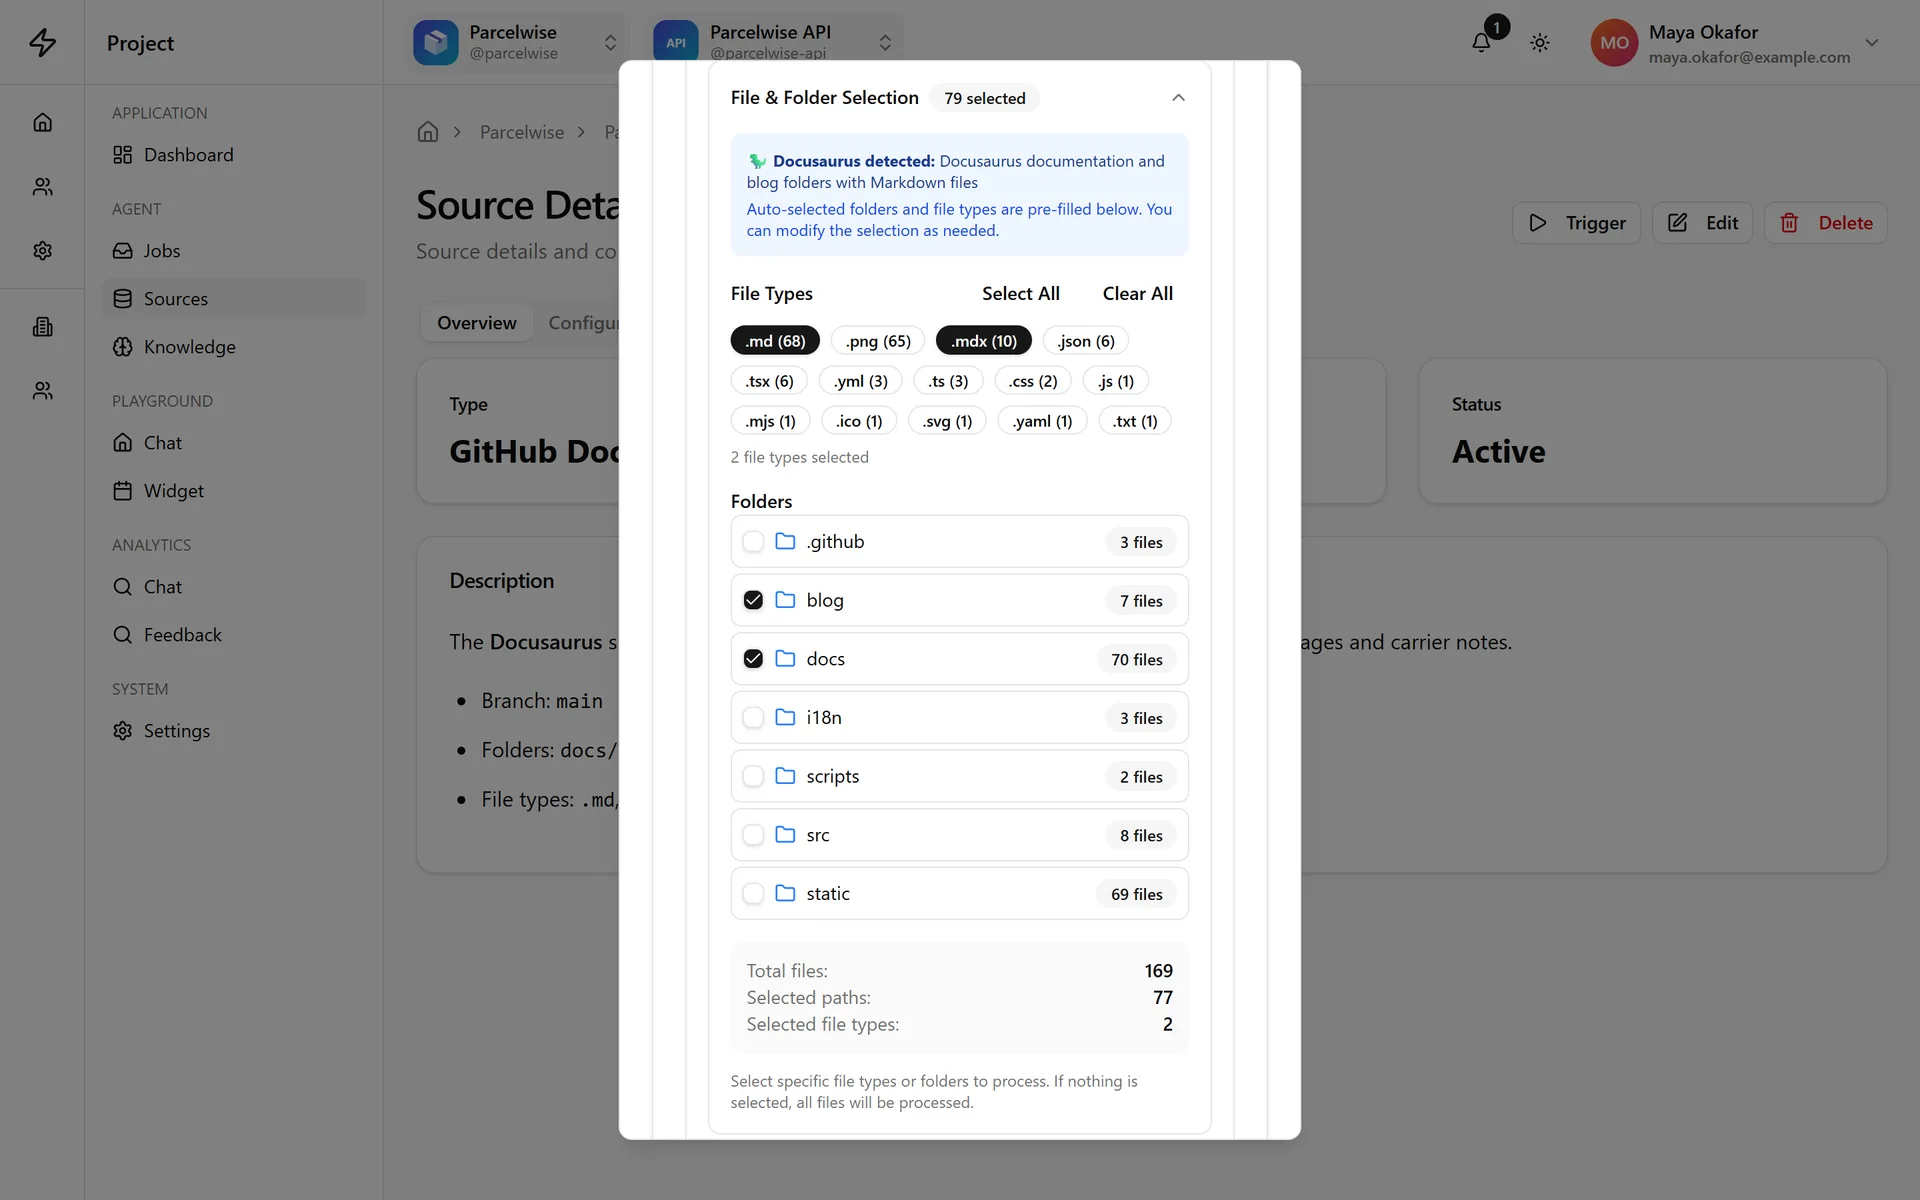Deselect the .mdx (10) file type
1920x1200 pixels.
click(984, 341)
